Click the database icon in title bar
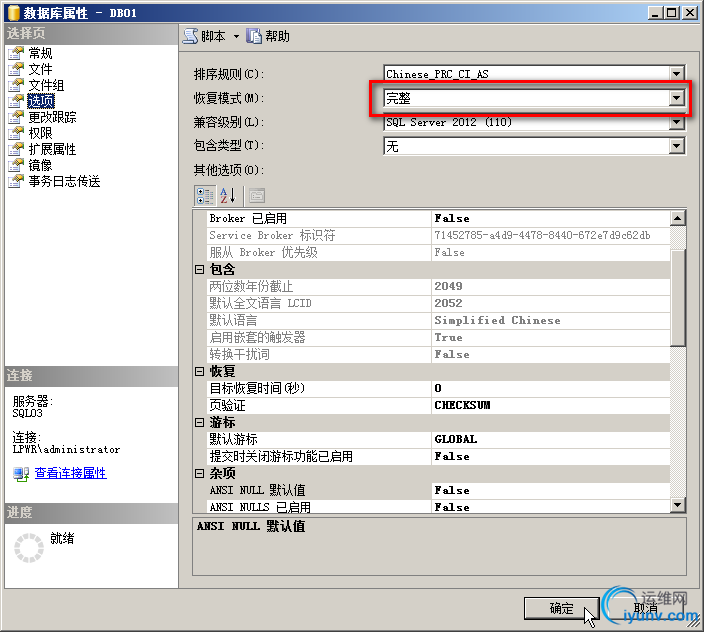This screenshot has height=632, width=704. coord(14,13)
